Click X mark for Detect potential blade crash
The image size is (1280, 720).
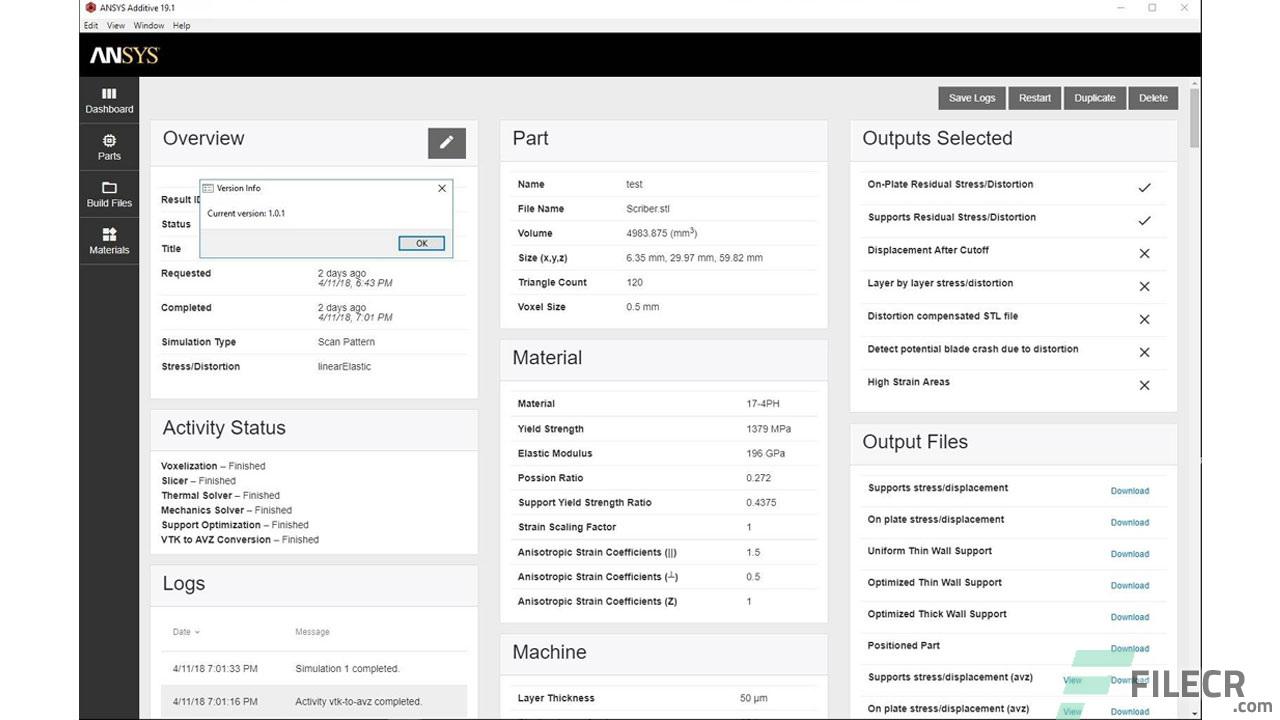(1145, 352)
